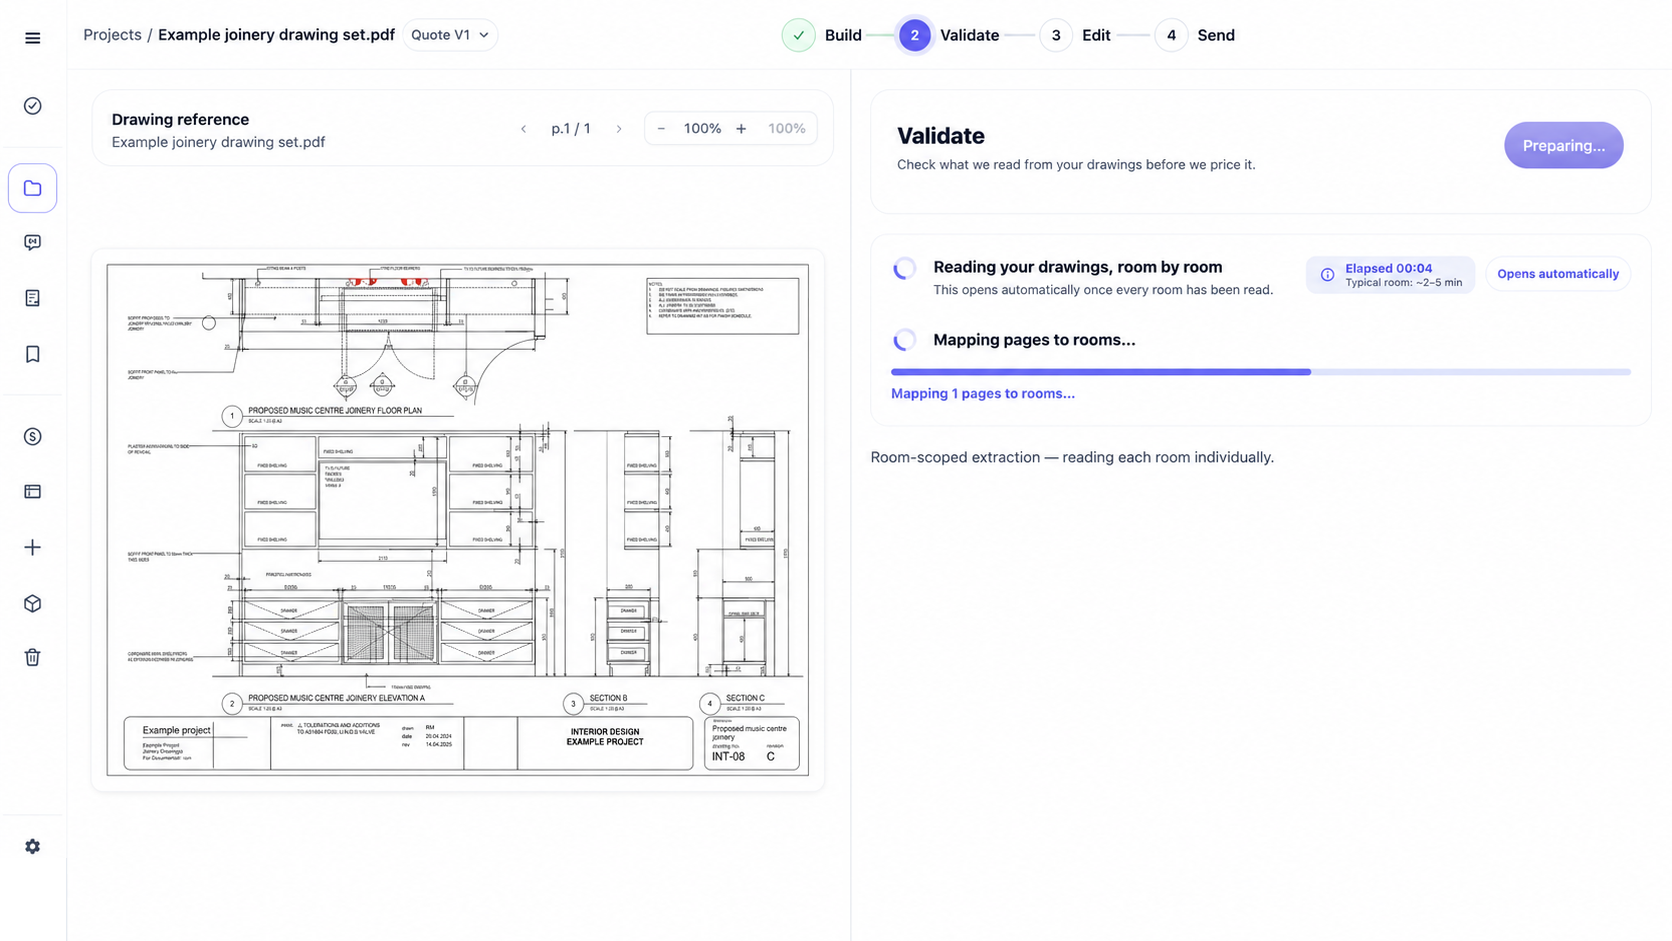Open the box package sidebar icon
The image size is (1672, 941).
pos(33,603)
